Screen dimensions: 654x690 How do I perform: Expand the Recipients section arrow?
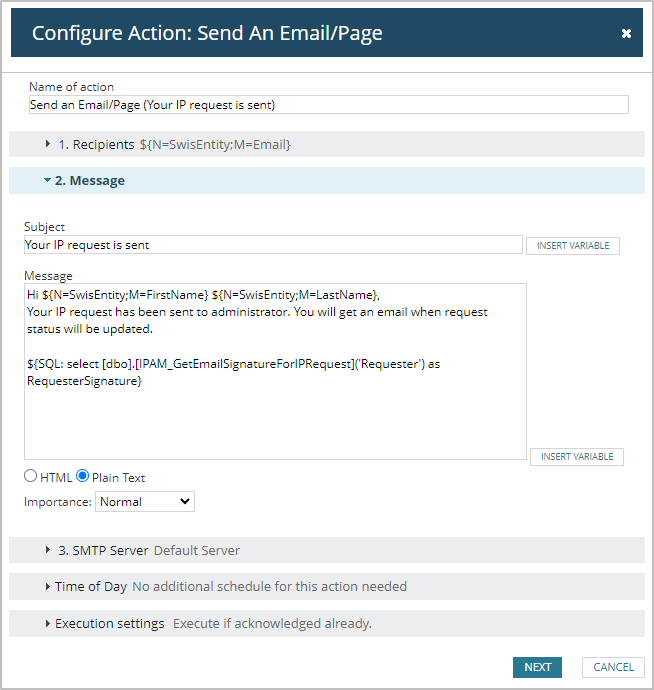pyautogui.click(x=48, y=144)
